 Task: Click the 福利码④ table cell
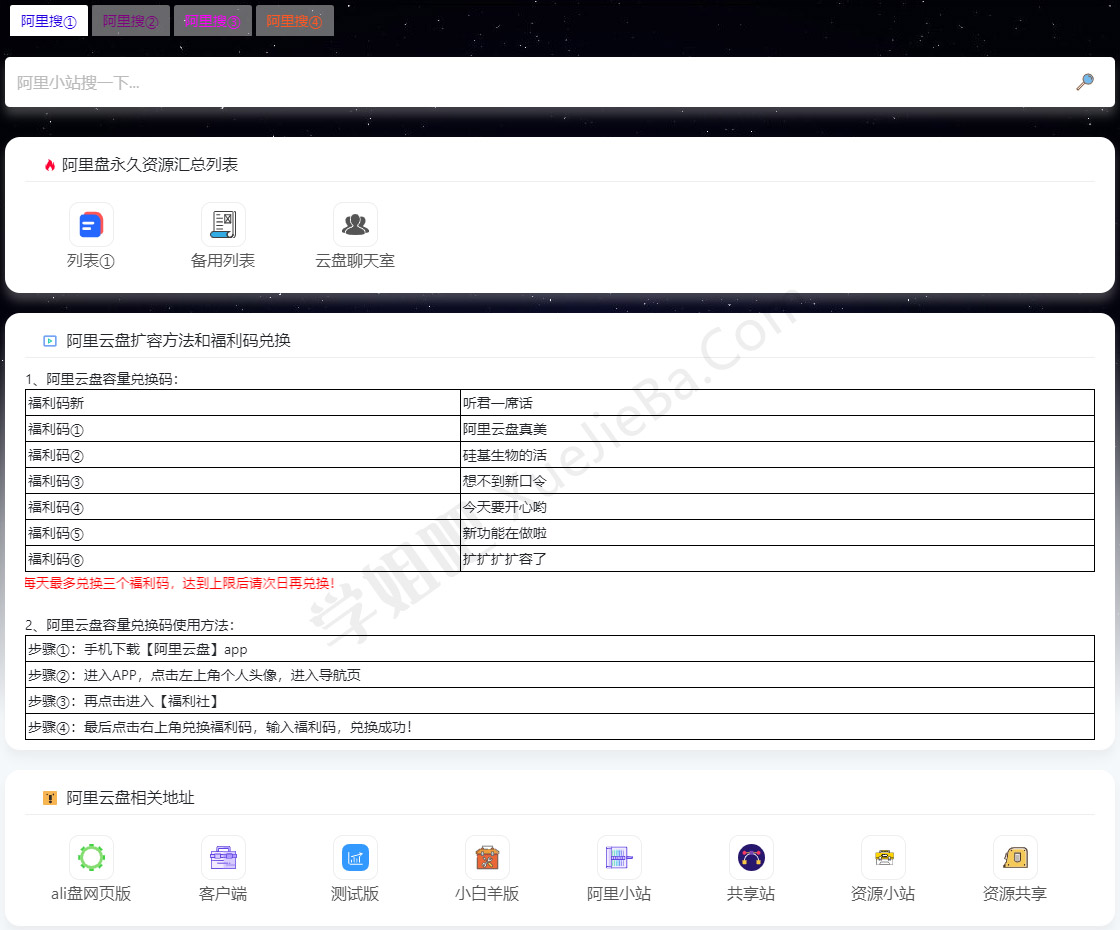point(243,506)
